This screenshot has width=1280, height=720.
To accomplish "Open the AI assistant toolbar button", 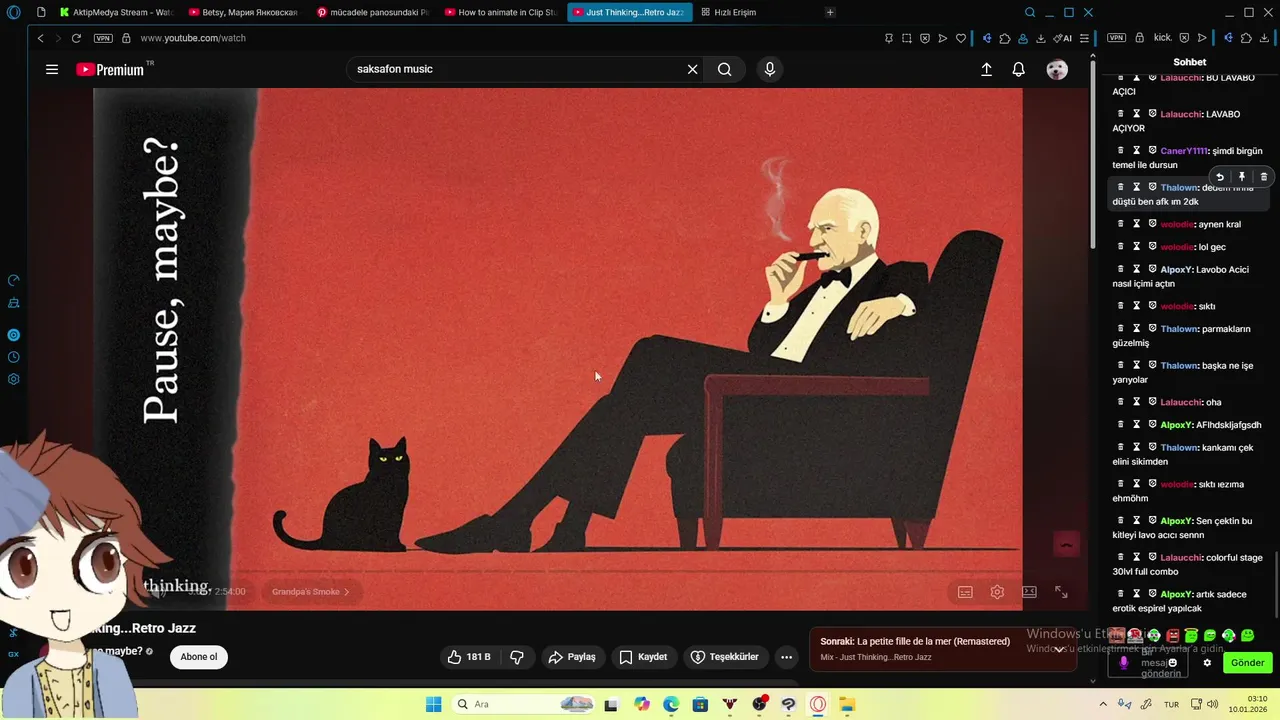I will [1062, 38].
